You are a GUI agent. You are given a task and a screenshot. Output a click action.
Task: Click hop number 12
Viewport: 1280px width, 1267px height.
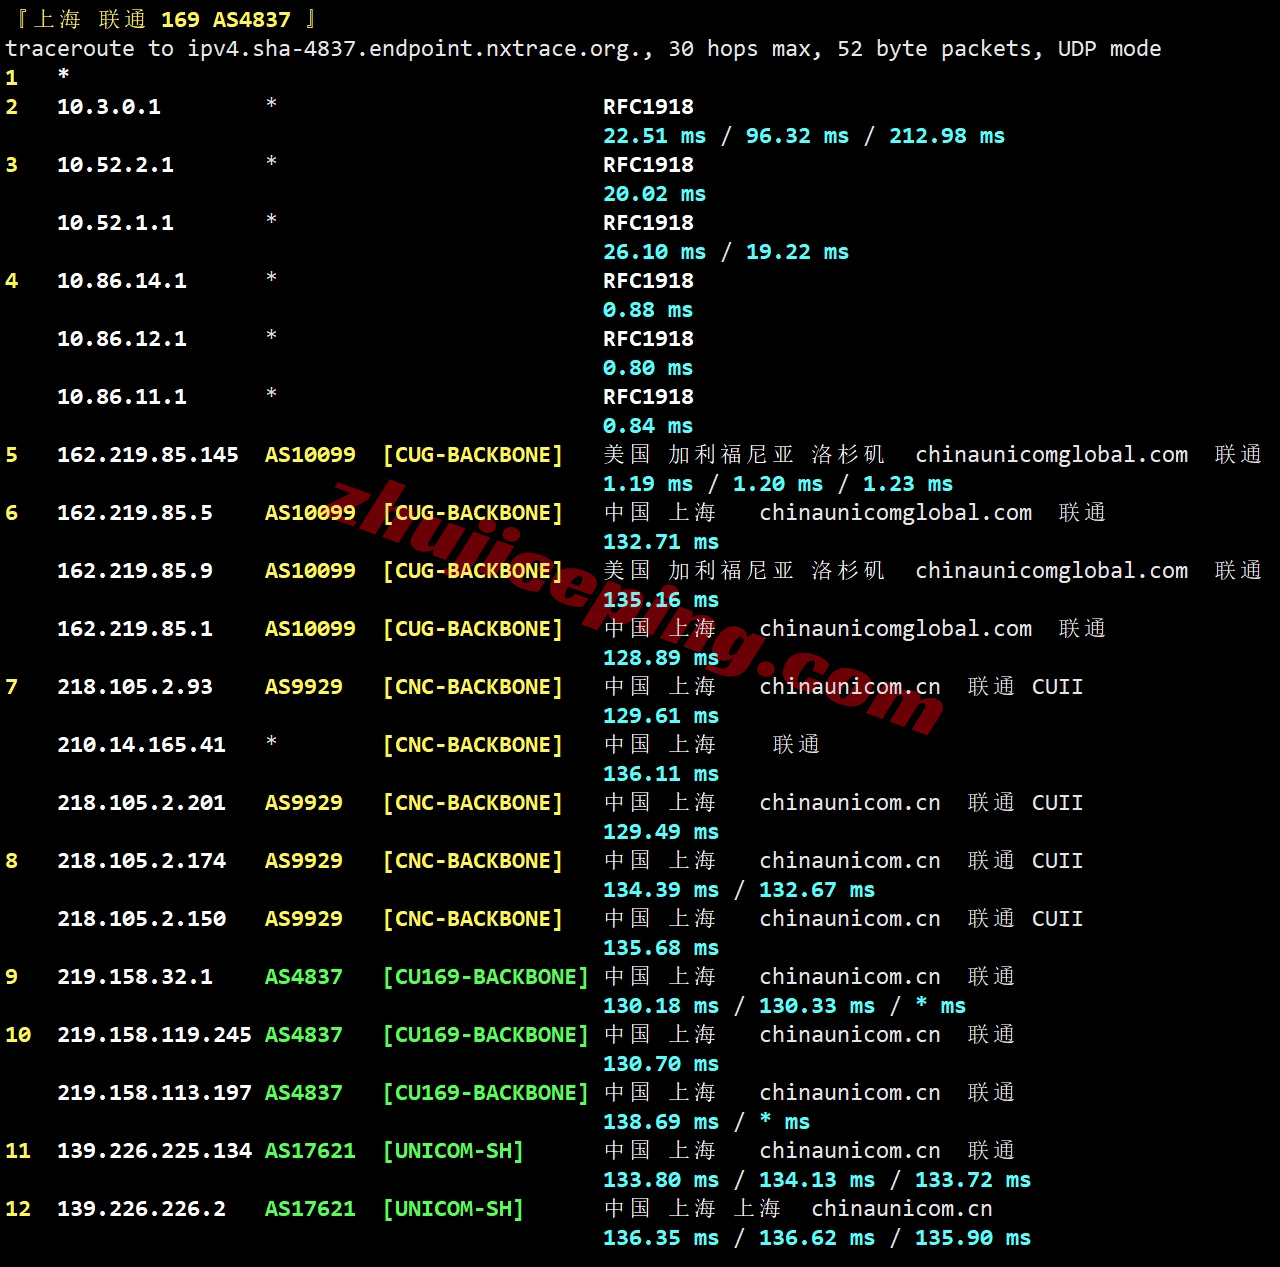(x=18, y=1209)
